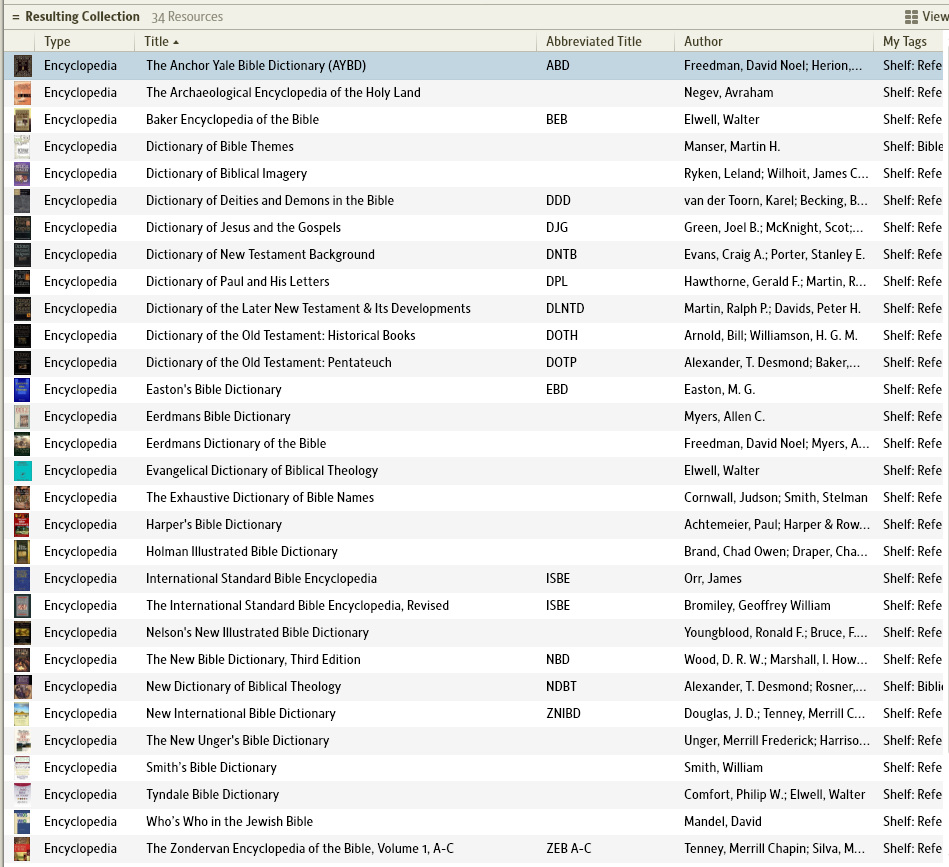
Task: Click the '34 Resources' count label
Action: tap(187, 17)
